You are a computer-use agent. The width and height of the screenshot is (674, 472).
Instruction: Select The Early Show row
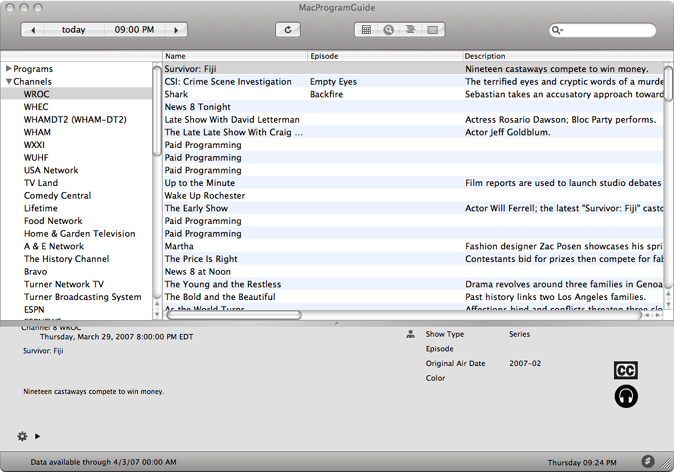(x=413, y=208)
